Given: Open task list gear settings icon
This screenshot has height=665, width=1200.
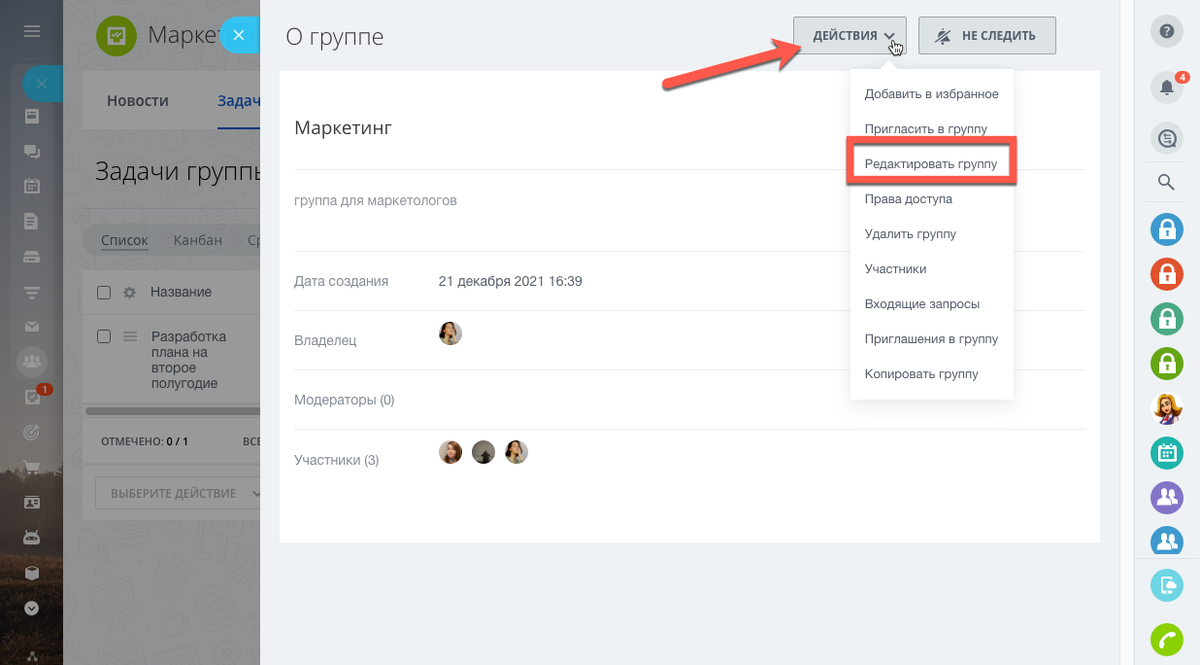Looking at the screenshot, I should point(128,292).
